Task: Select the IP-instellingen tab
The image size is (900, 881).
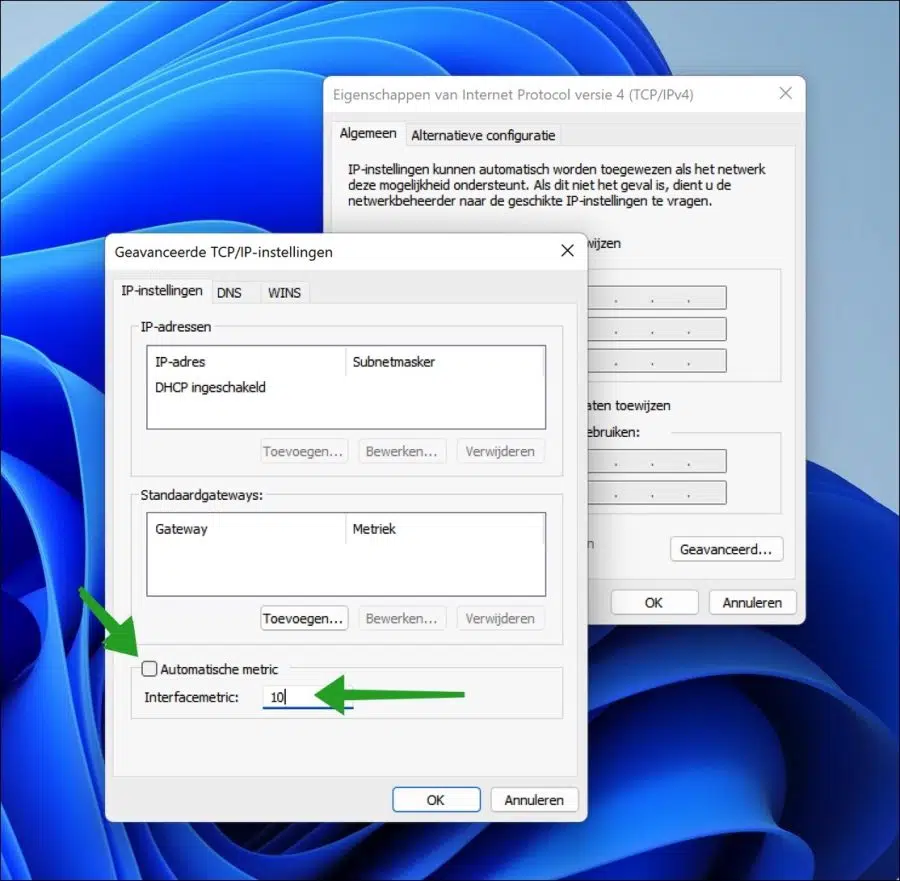Action: click(x=162, y=291)
